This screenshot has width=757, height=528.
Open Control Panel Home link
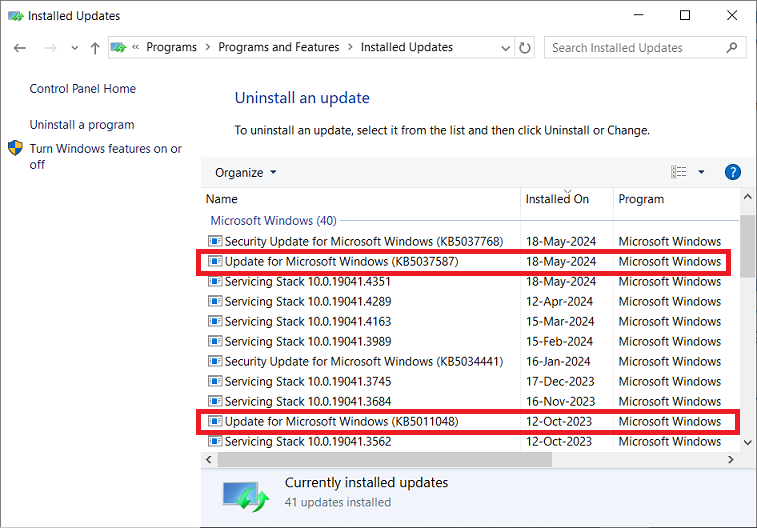[82, 89]
